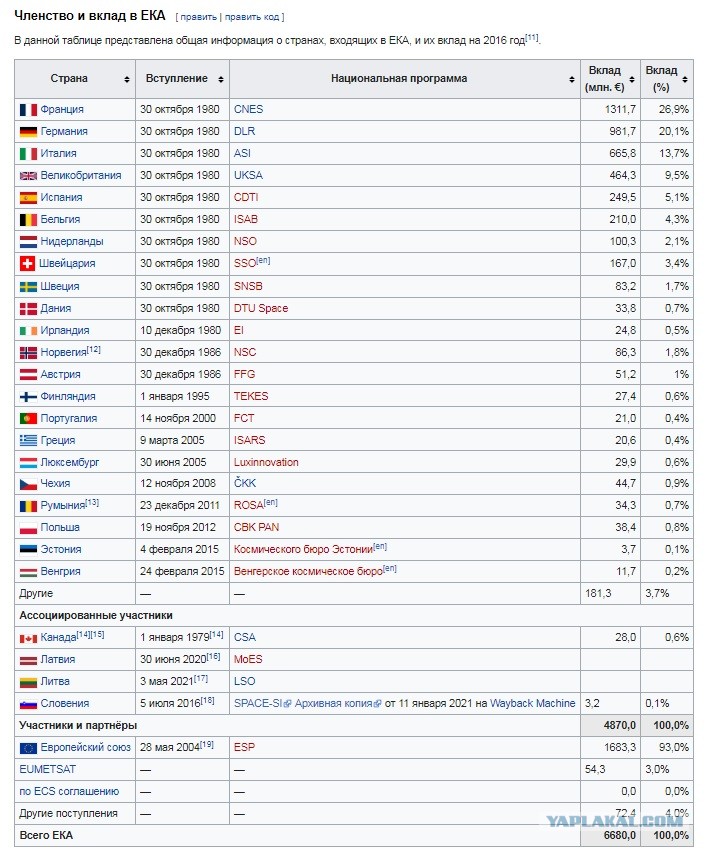
Task: Click the France flag icon
Action: (x=28, y=110)
